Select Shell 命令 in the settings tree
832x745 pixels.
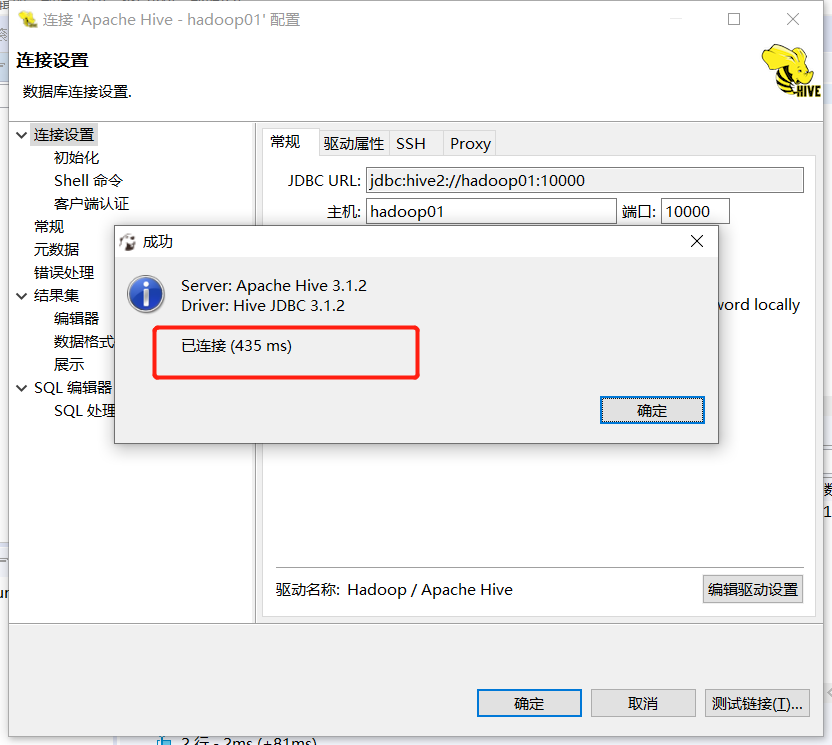(x=88, y=181)
